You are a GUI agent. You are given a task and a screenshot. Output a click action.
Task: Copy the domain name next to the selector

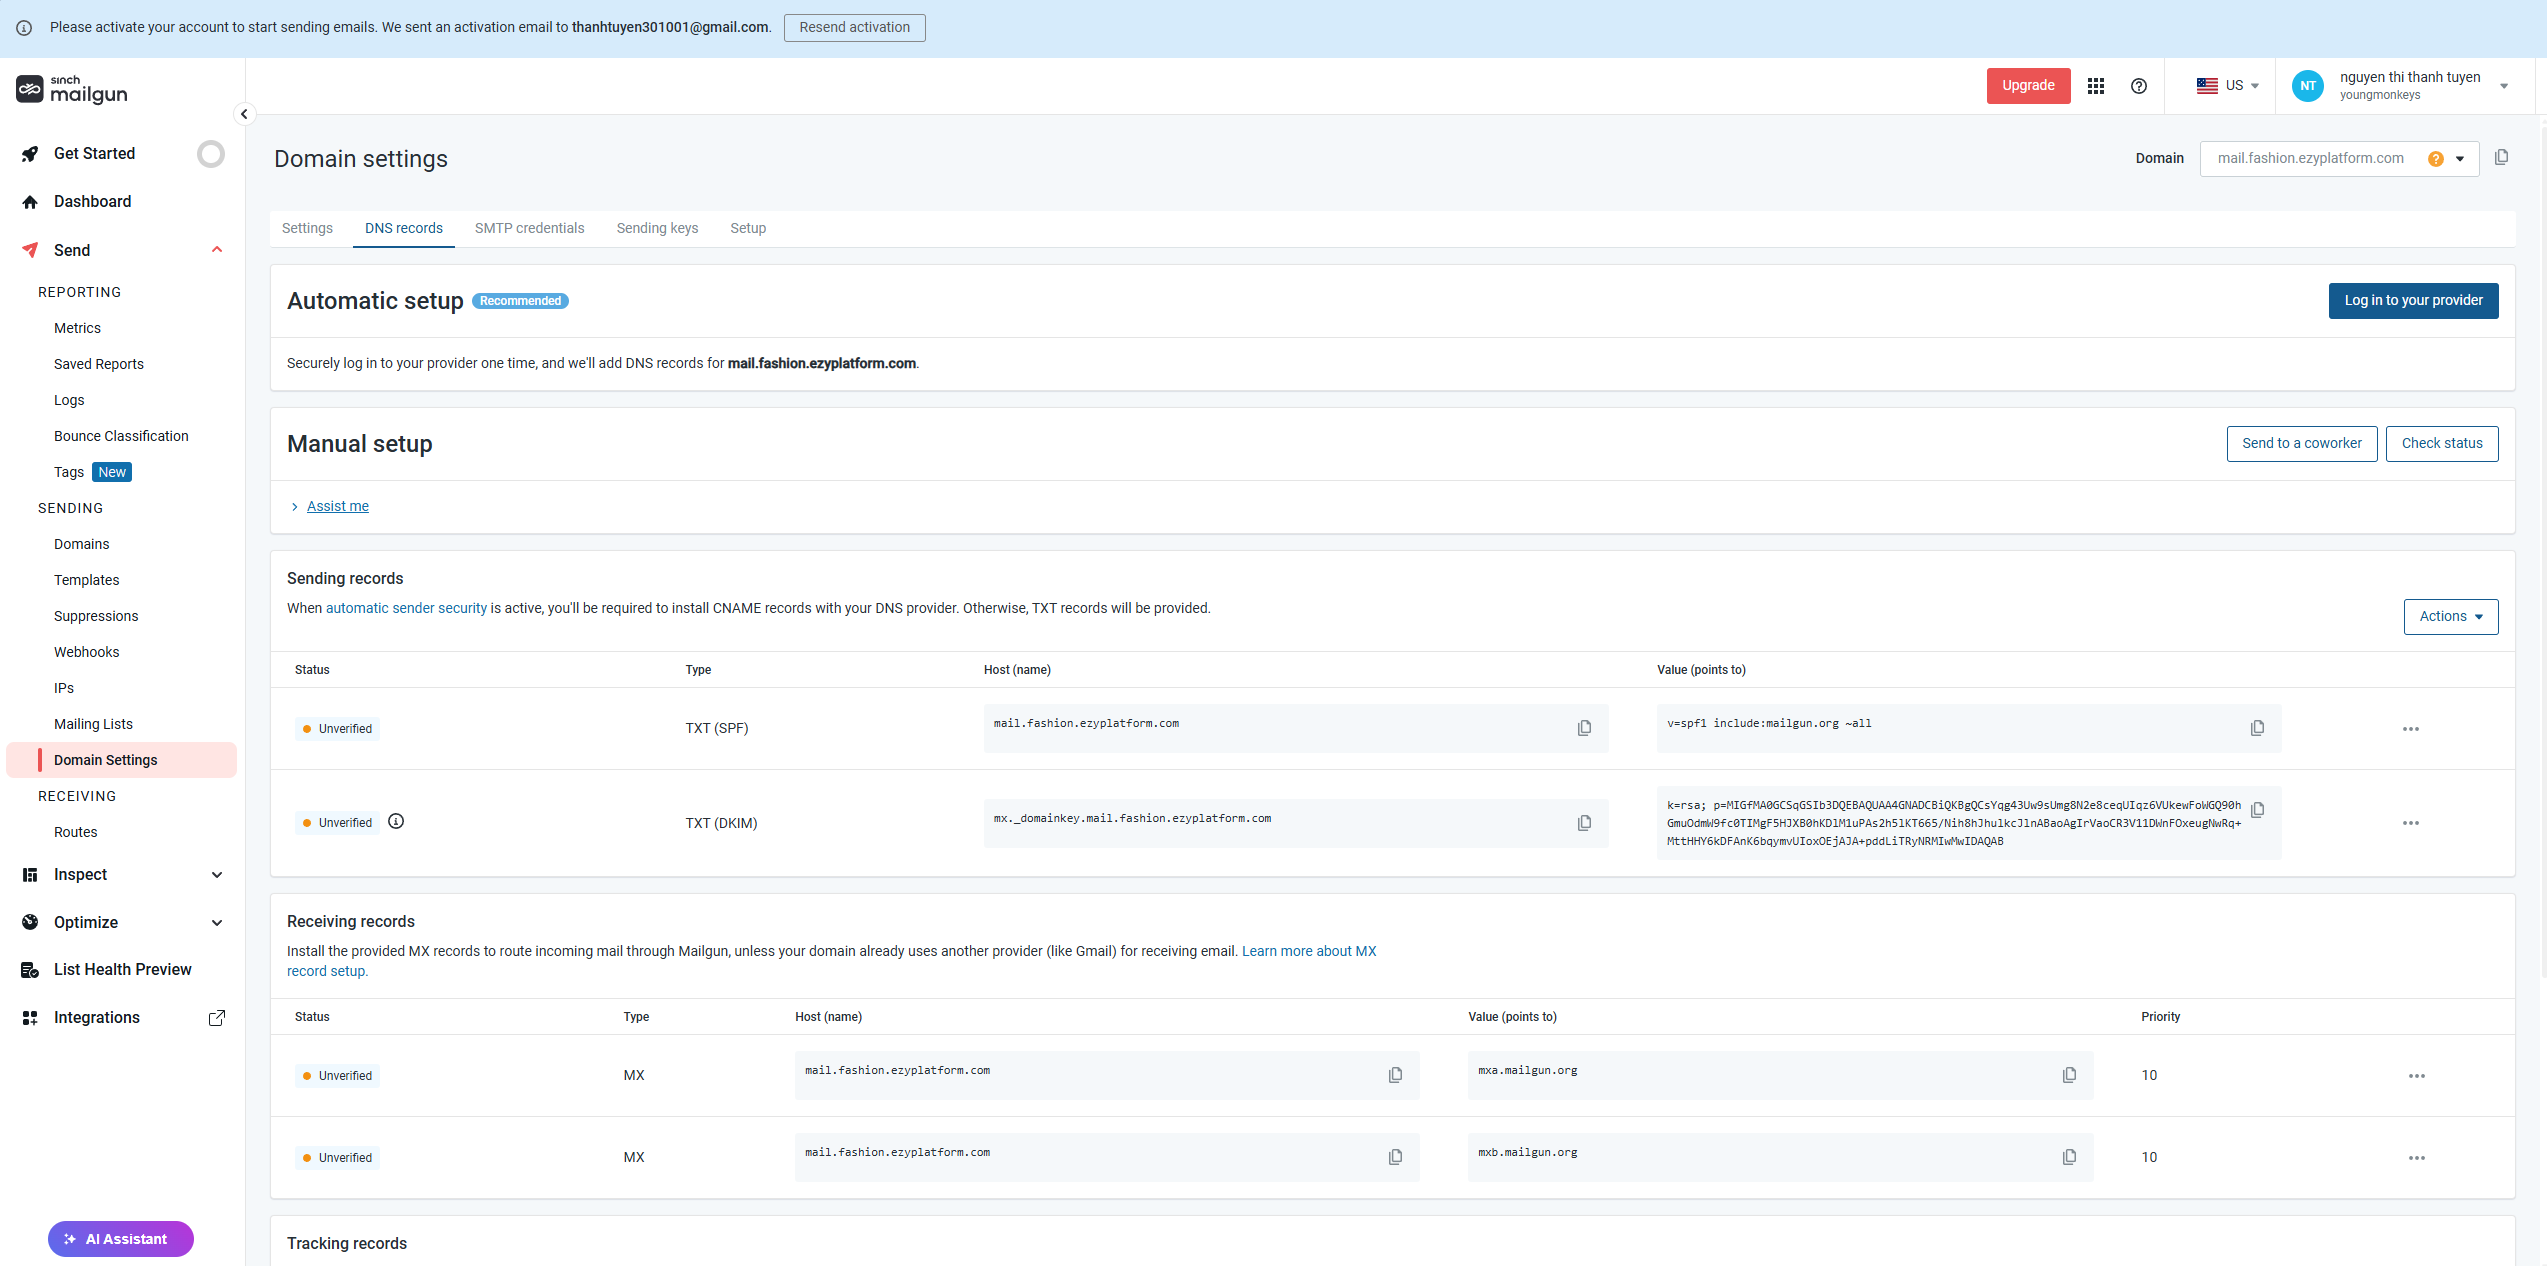(x=2501, y=158)
